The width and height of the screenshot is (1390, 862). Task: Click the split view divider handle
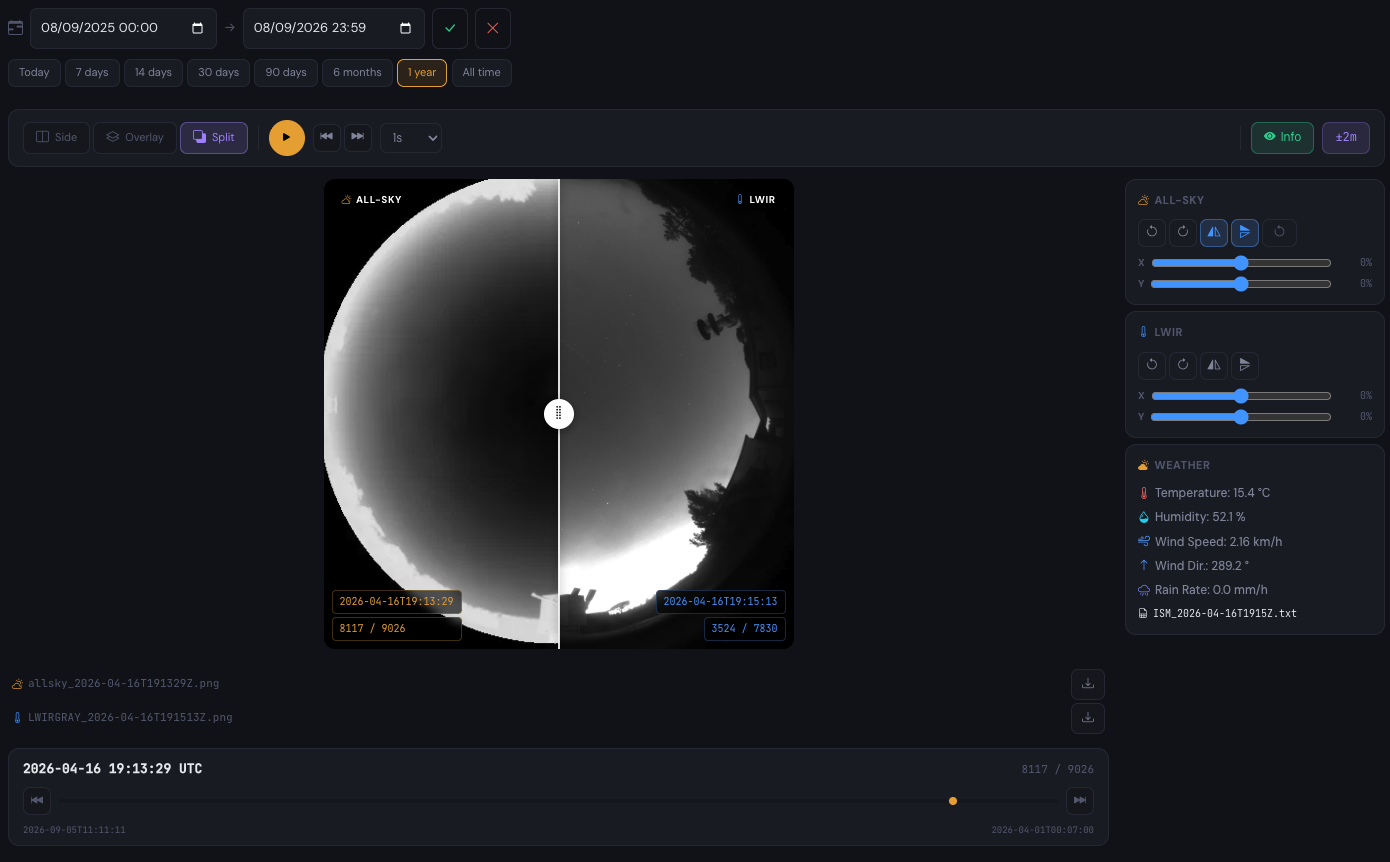click(559, 413)
